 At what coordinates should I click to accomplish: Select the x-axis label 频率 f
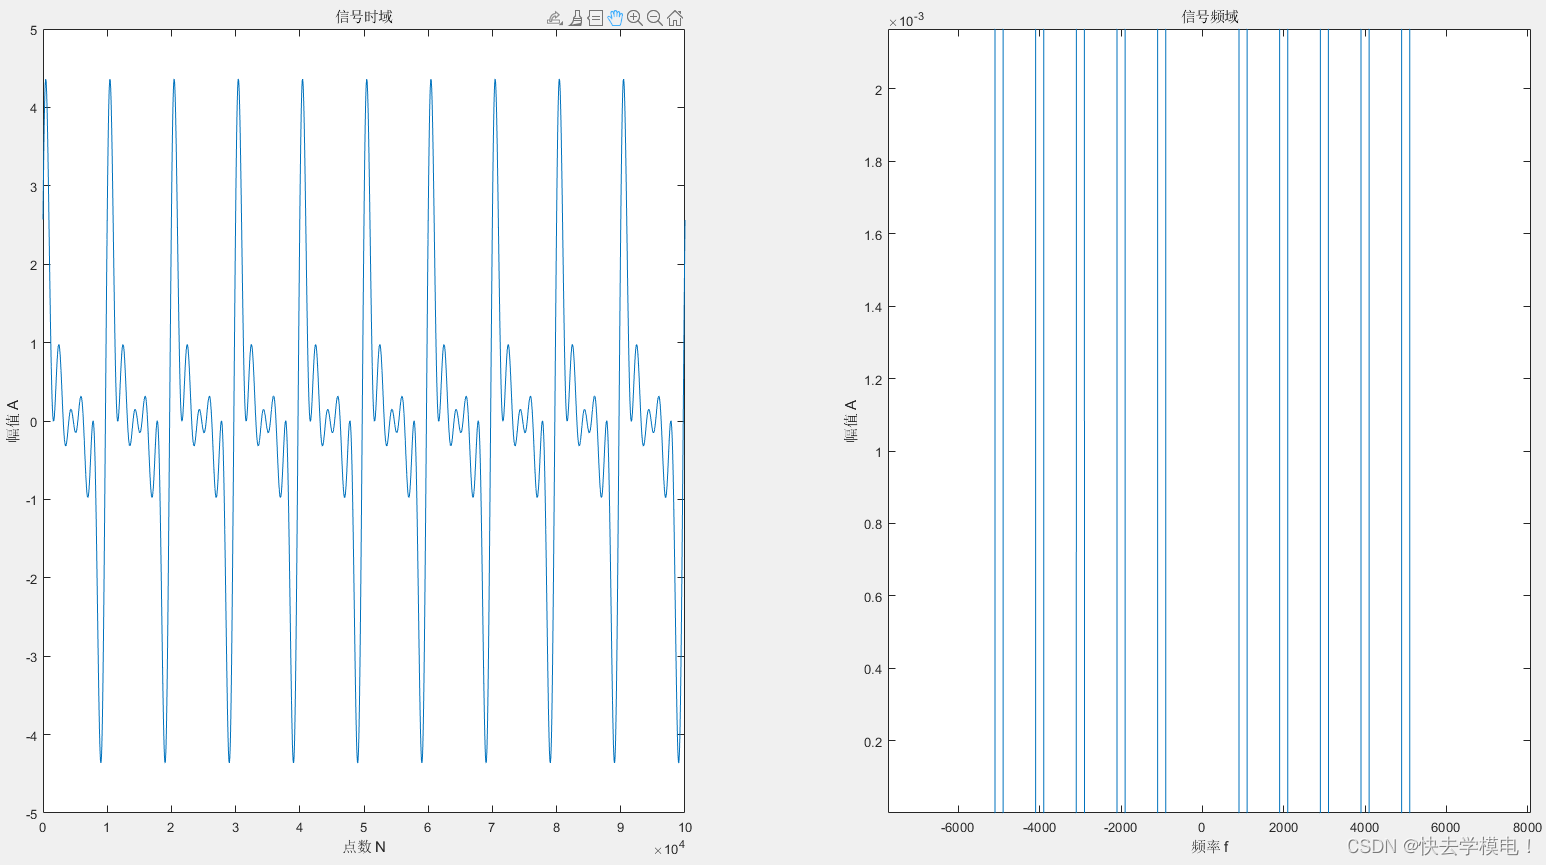coord(1210,846)
